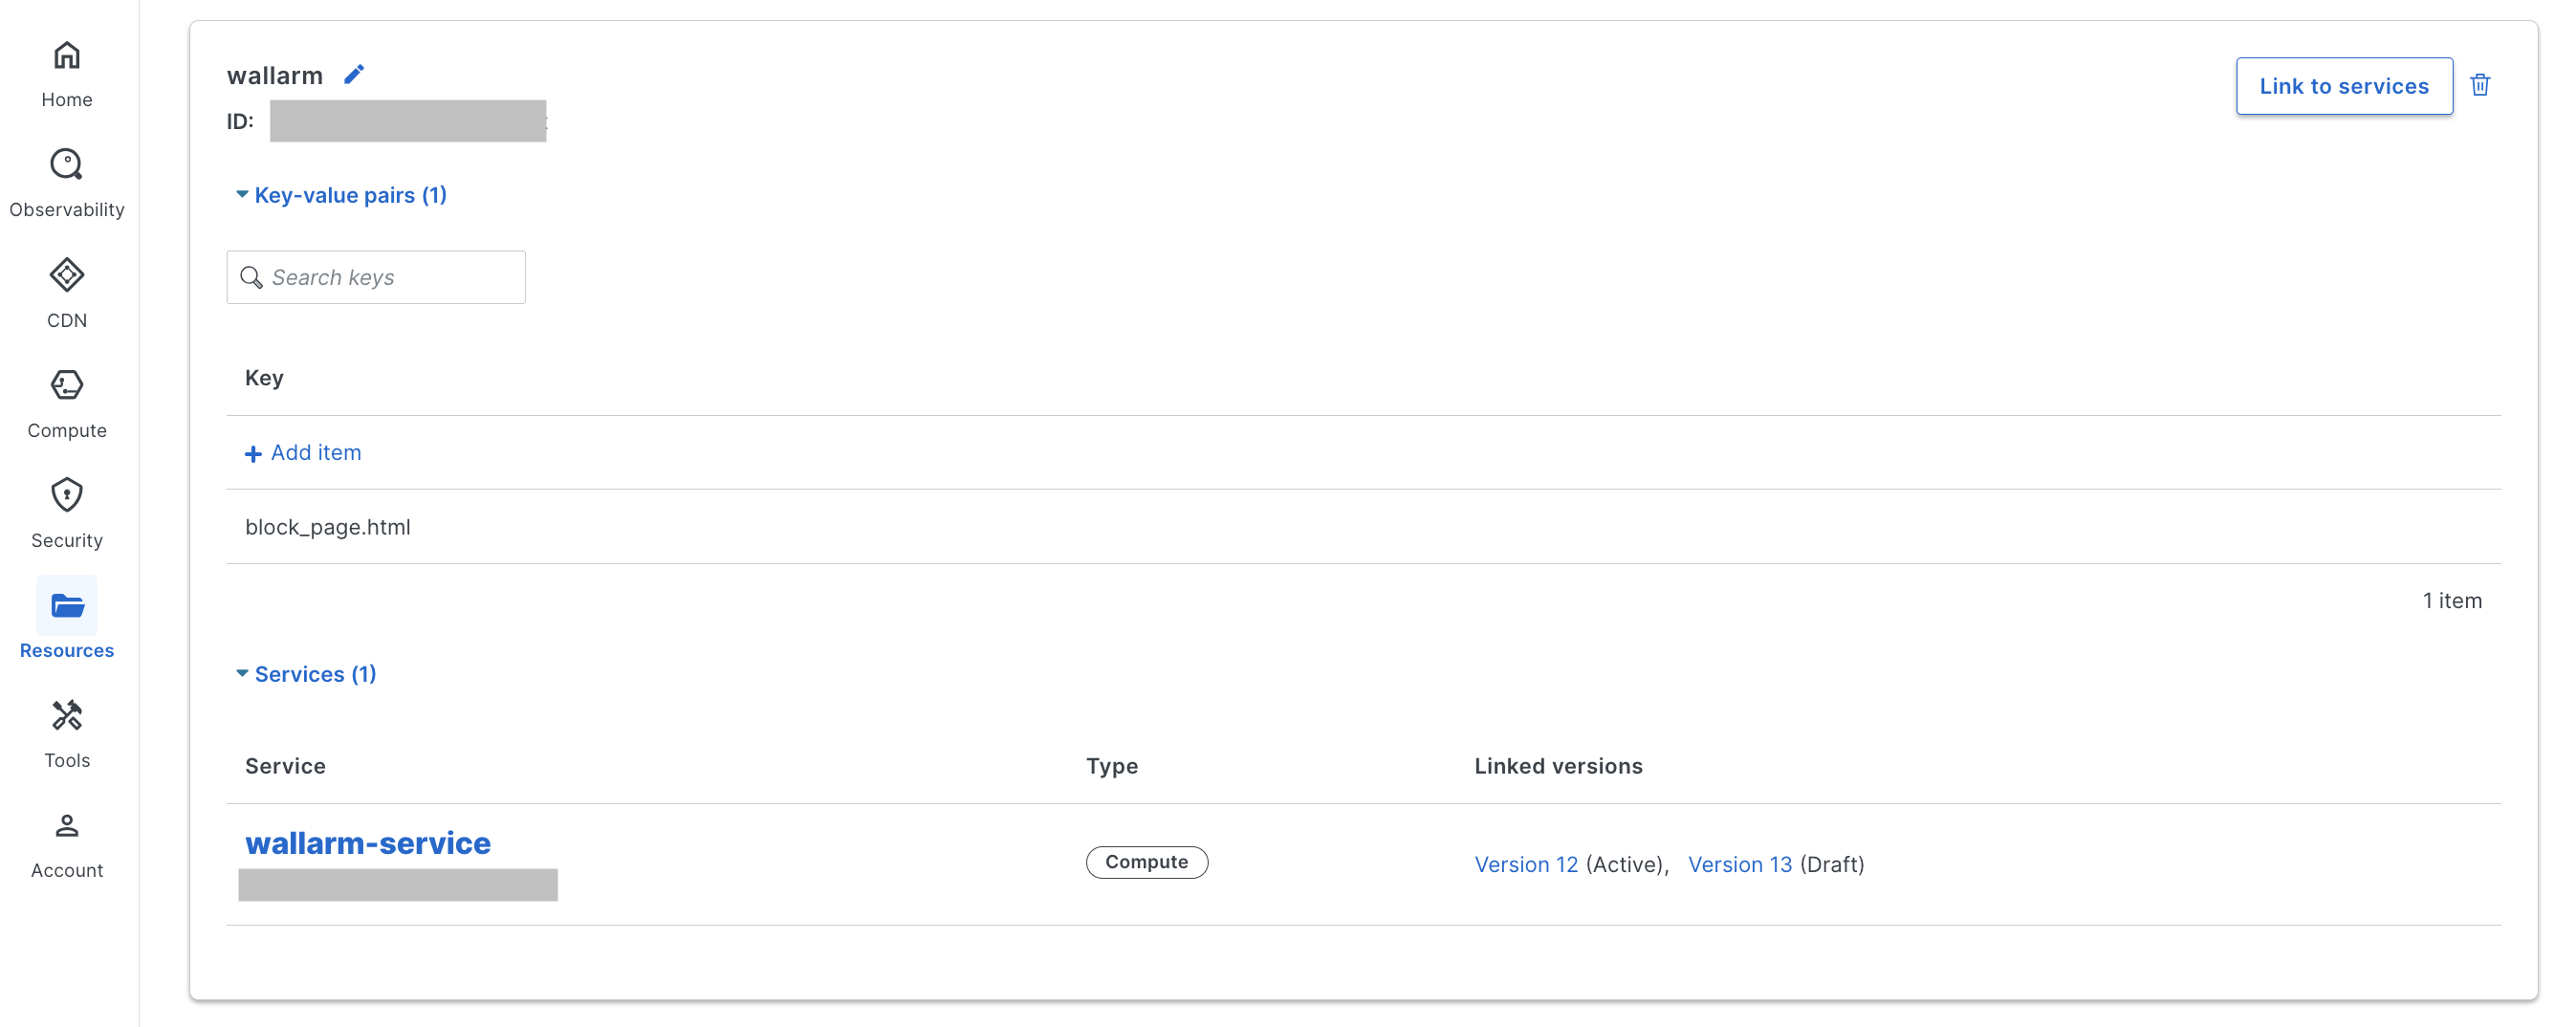Open the wallarm-service link
The height and width of the screenshot is (1027, 2576).
[x=367, y=843]
